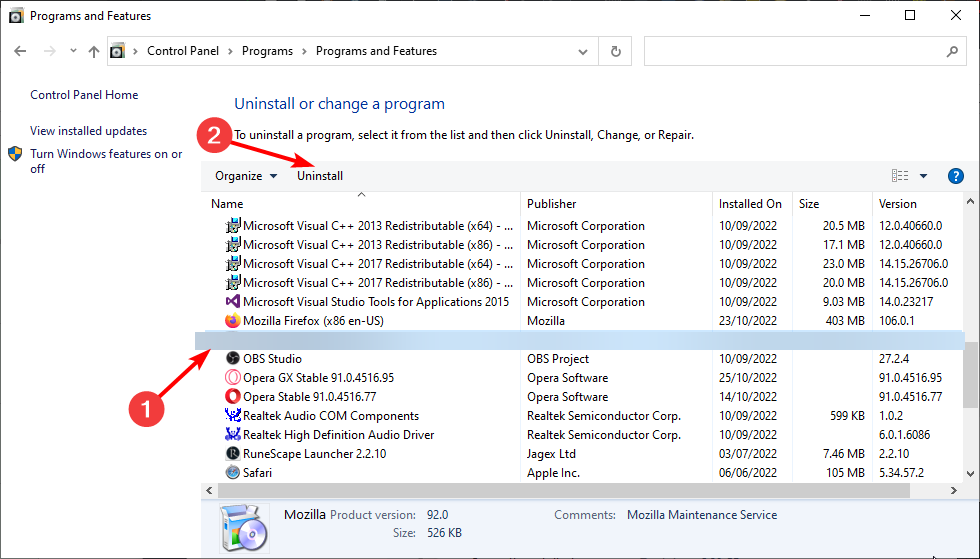Select Realtek Audio COM Components name

(331, 416)
